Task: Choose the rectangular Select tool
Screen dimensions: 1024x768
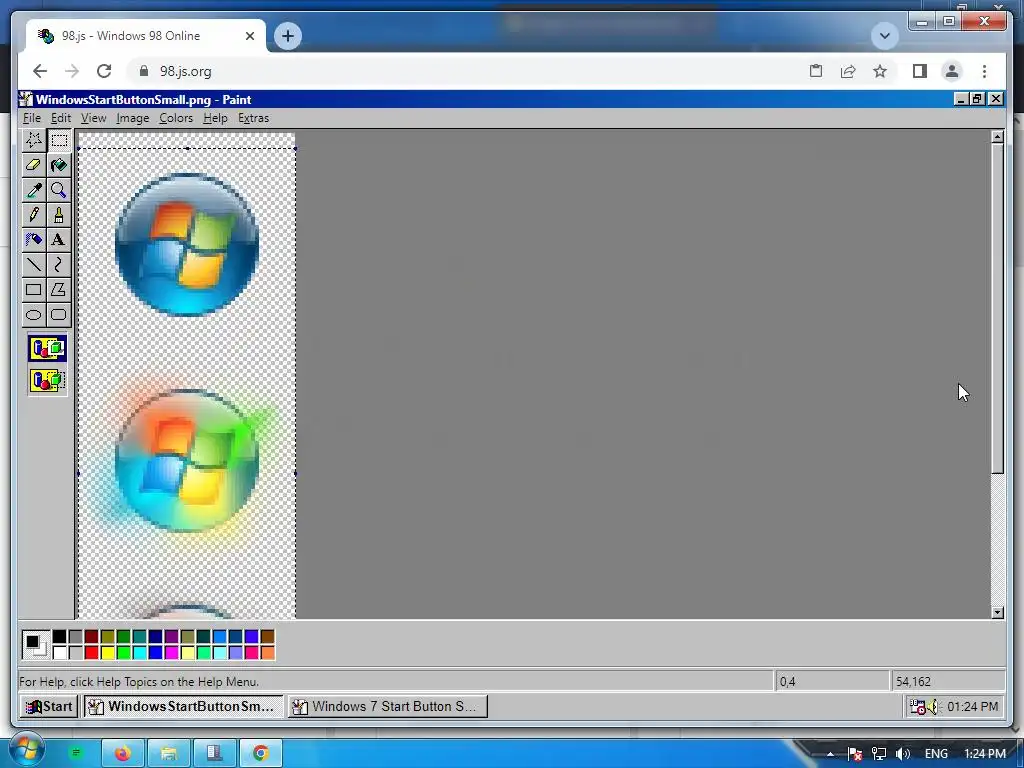Action: point(59,140)
